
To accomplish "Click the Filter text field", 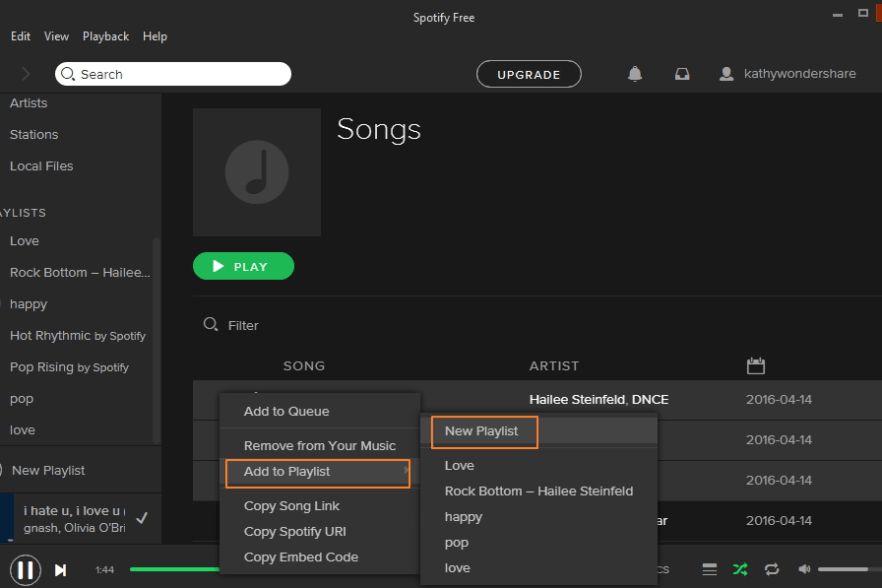I will pyautogui.click(x=243, y=325).
